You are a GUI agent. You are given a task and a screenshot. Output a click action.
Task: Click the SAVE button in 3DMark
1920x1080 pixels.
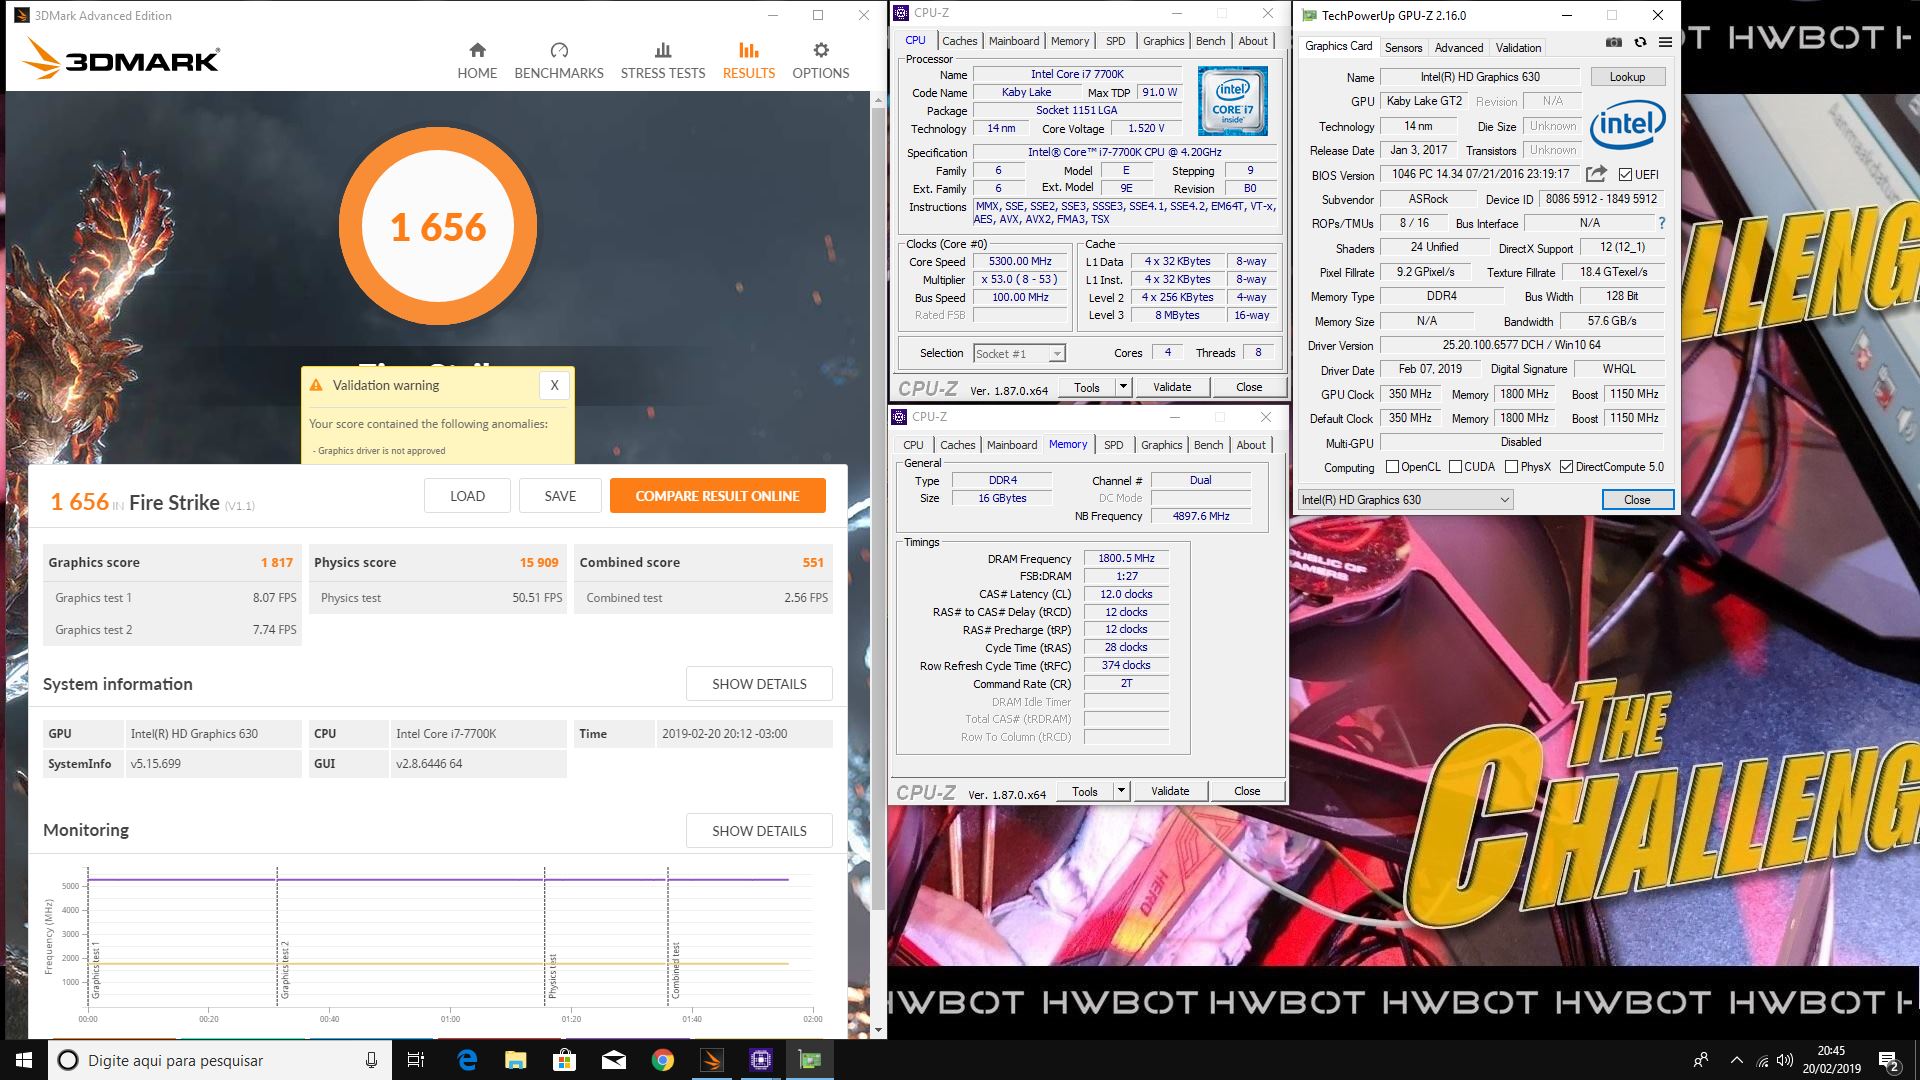[x=560, y=496]
